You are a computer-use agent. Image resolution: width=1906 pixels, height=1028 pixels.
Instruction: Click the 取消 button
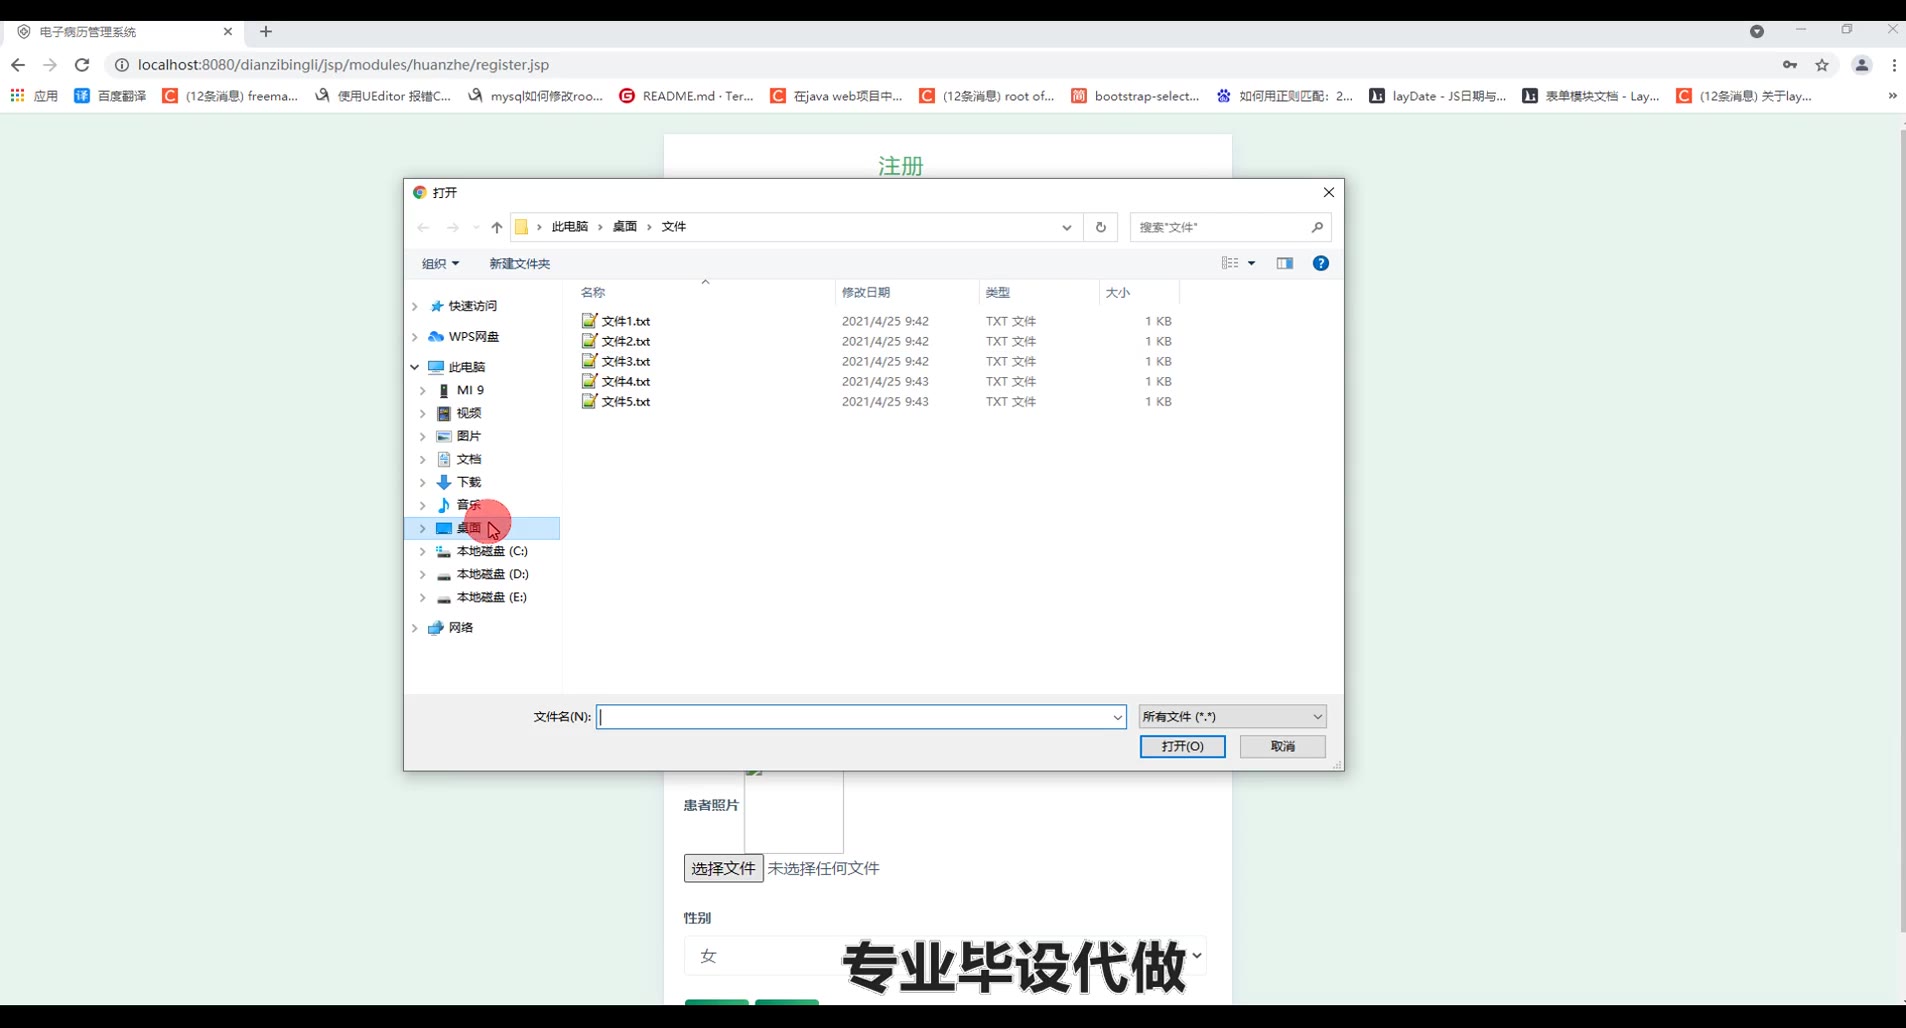point(1283,746)
